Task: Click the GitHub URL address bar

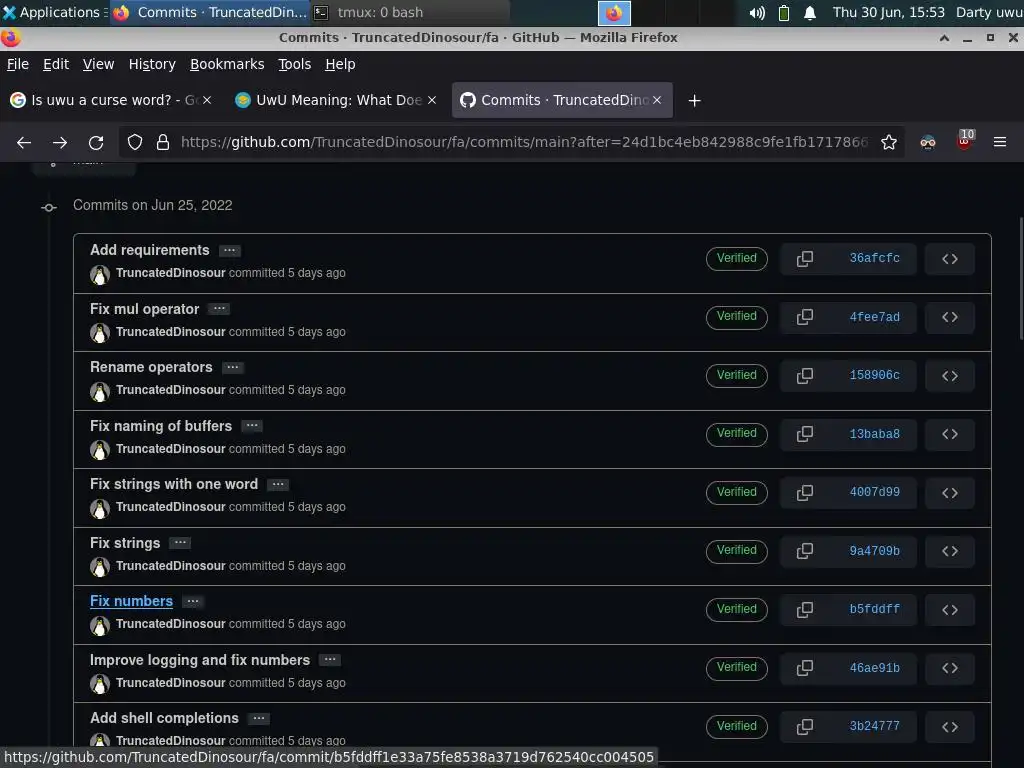Action: coord(524,142)
